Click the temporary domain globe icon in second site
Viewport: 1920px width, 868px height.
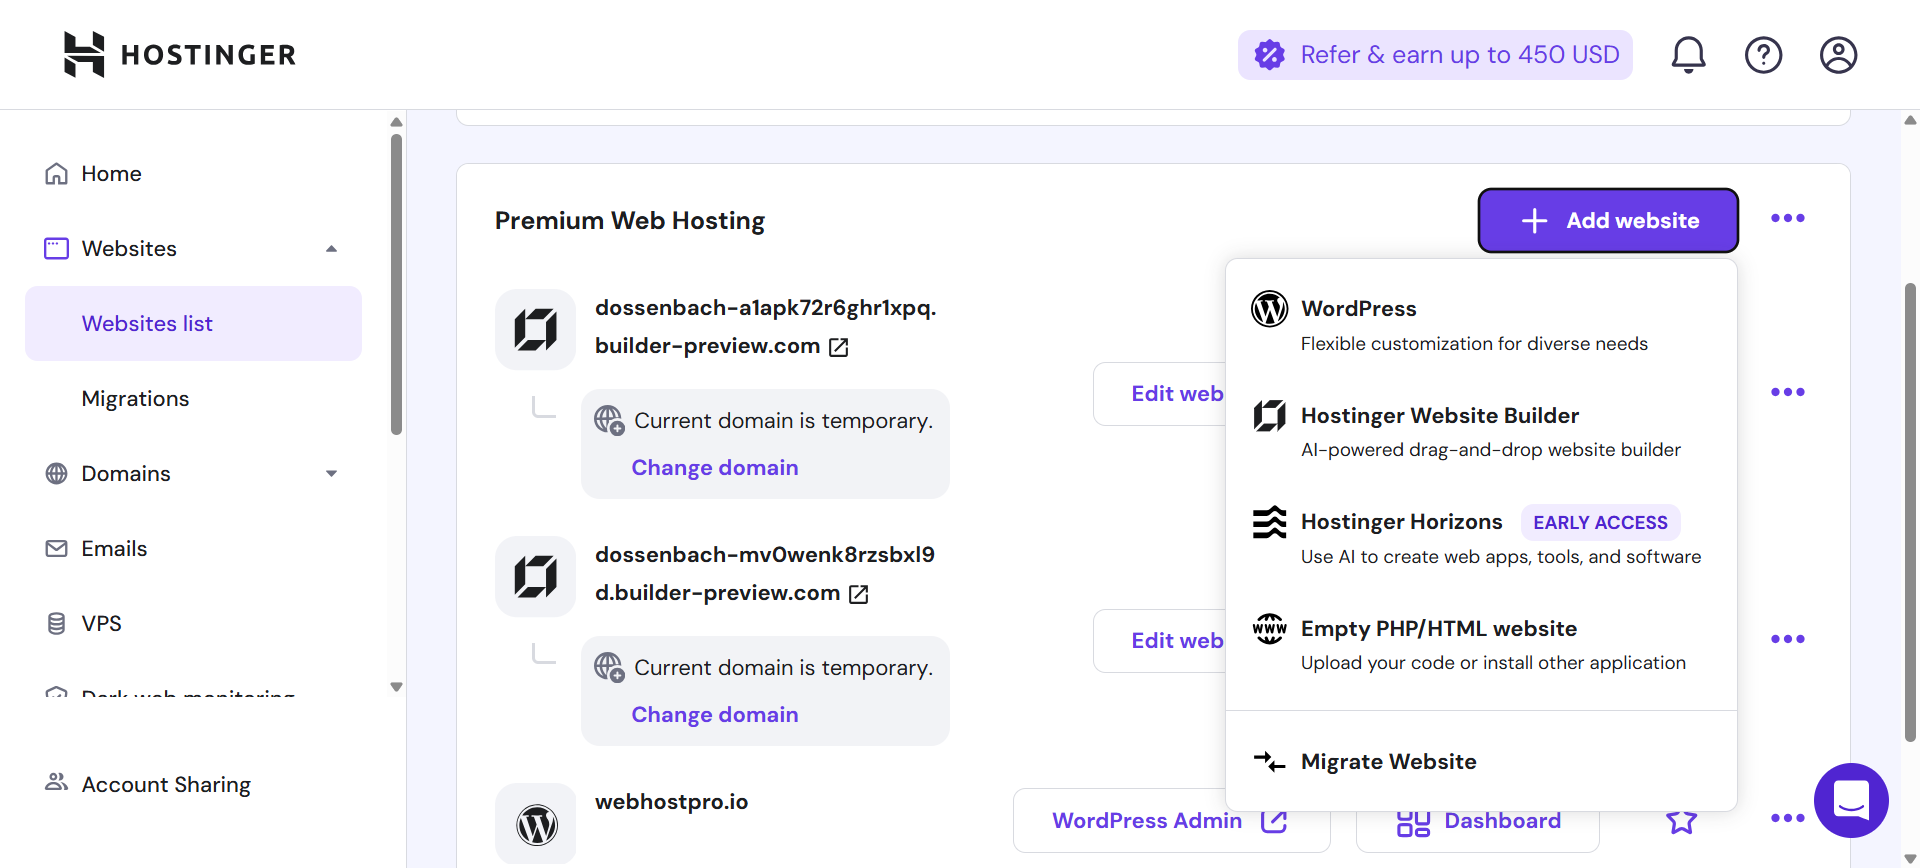(x=609, y=668)
